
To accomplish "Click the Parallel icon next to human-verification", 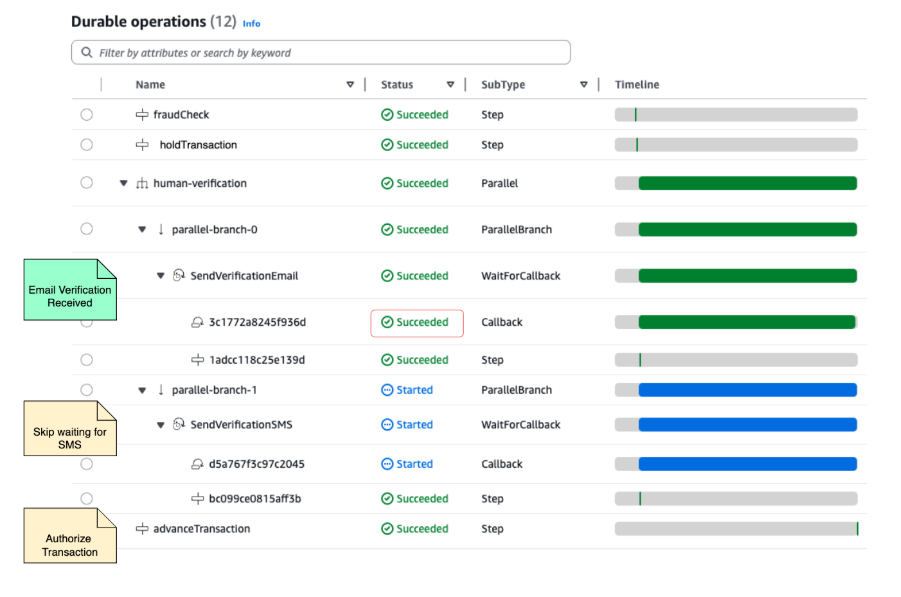I will pos(142,183).
